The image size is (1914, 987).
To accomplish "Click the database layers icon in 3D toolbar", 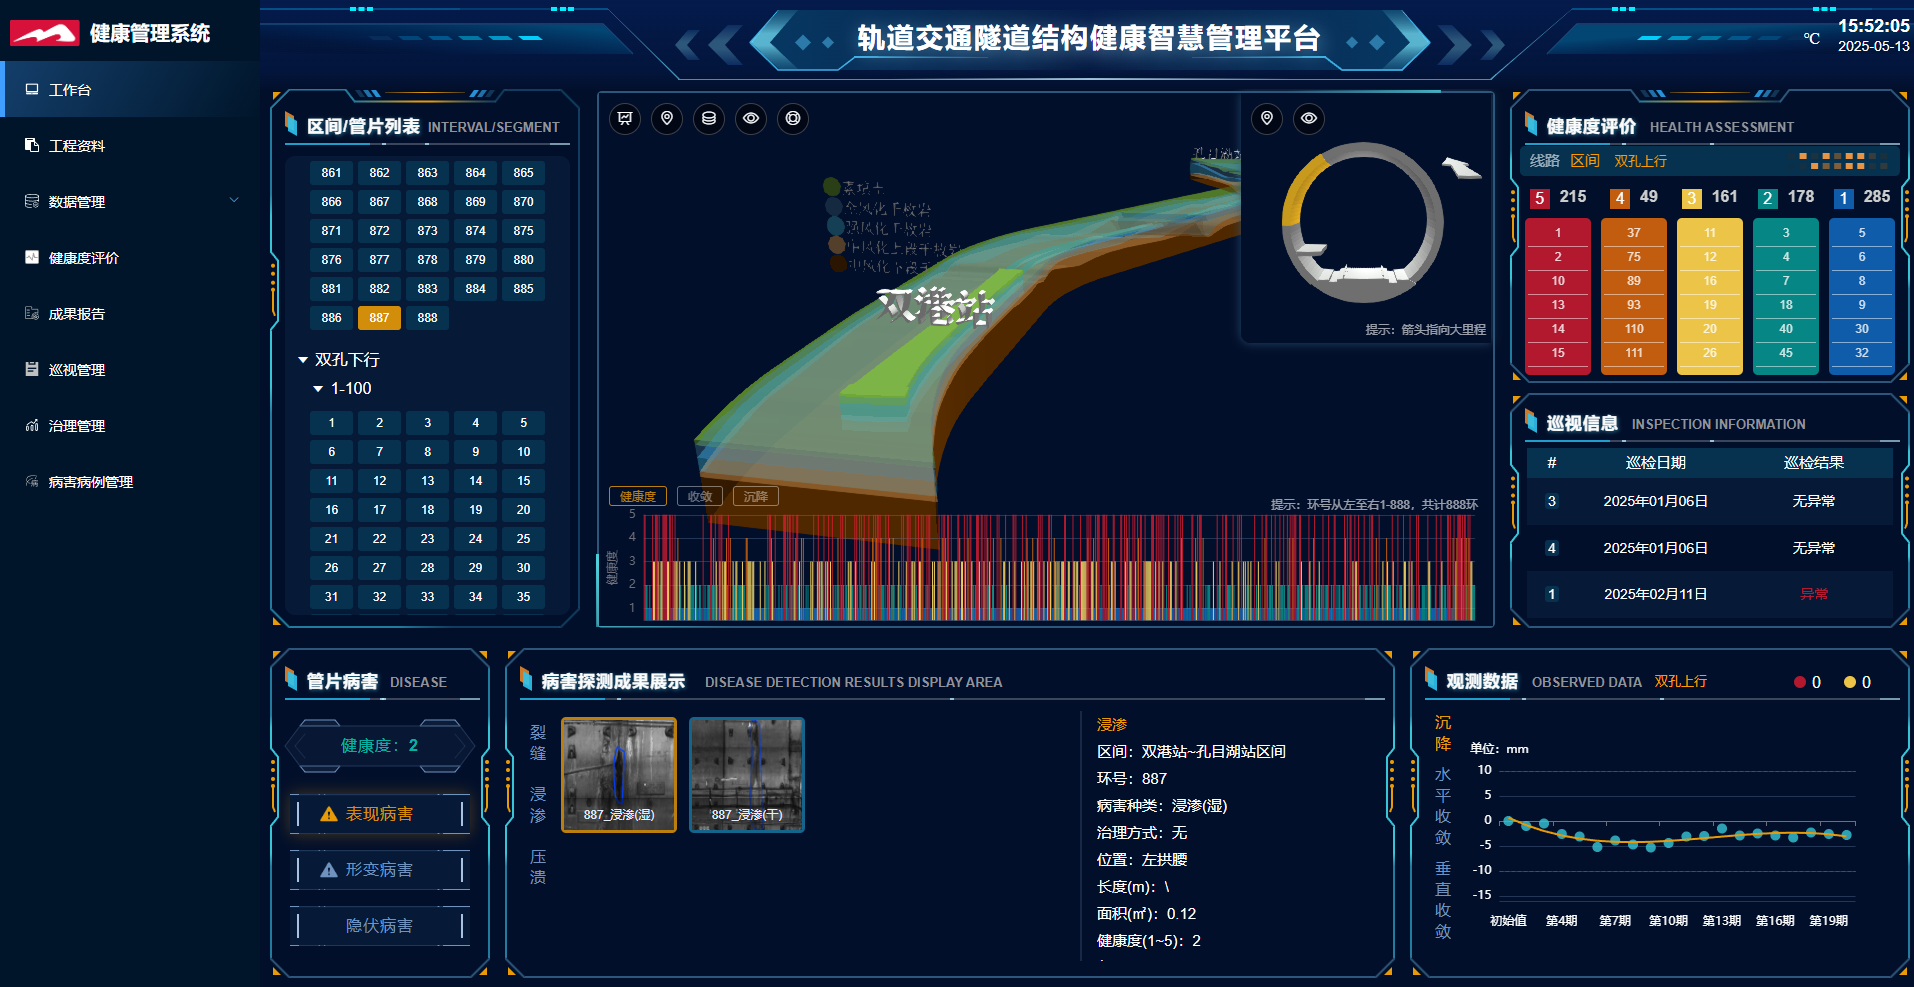I will pos(709,119).
